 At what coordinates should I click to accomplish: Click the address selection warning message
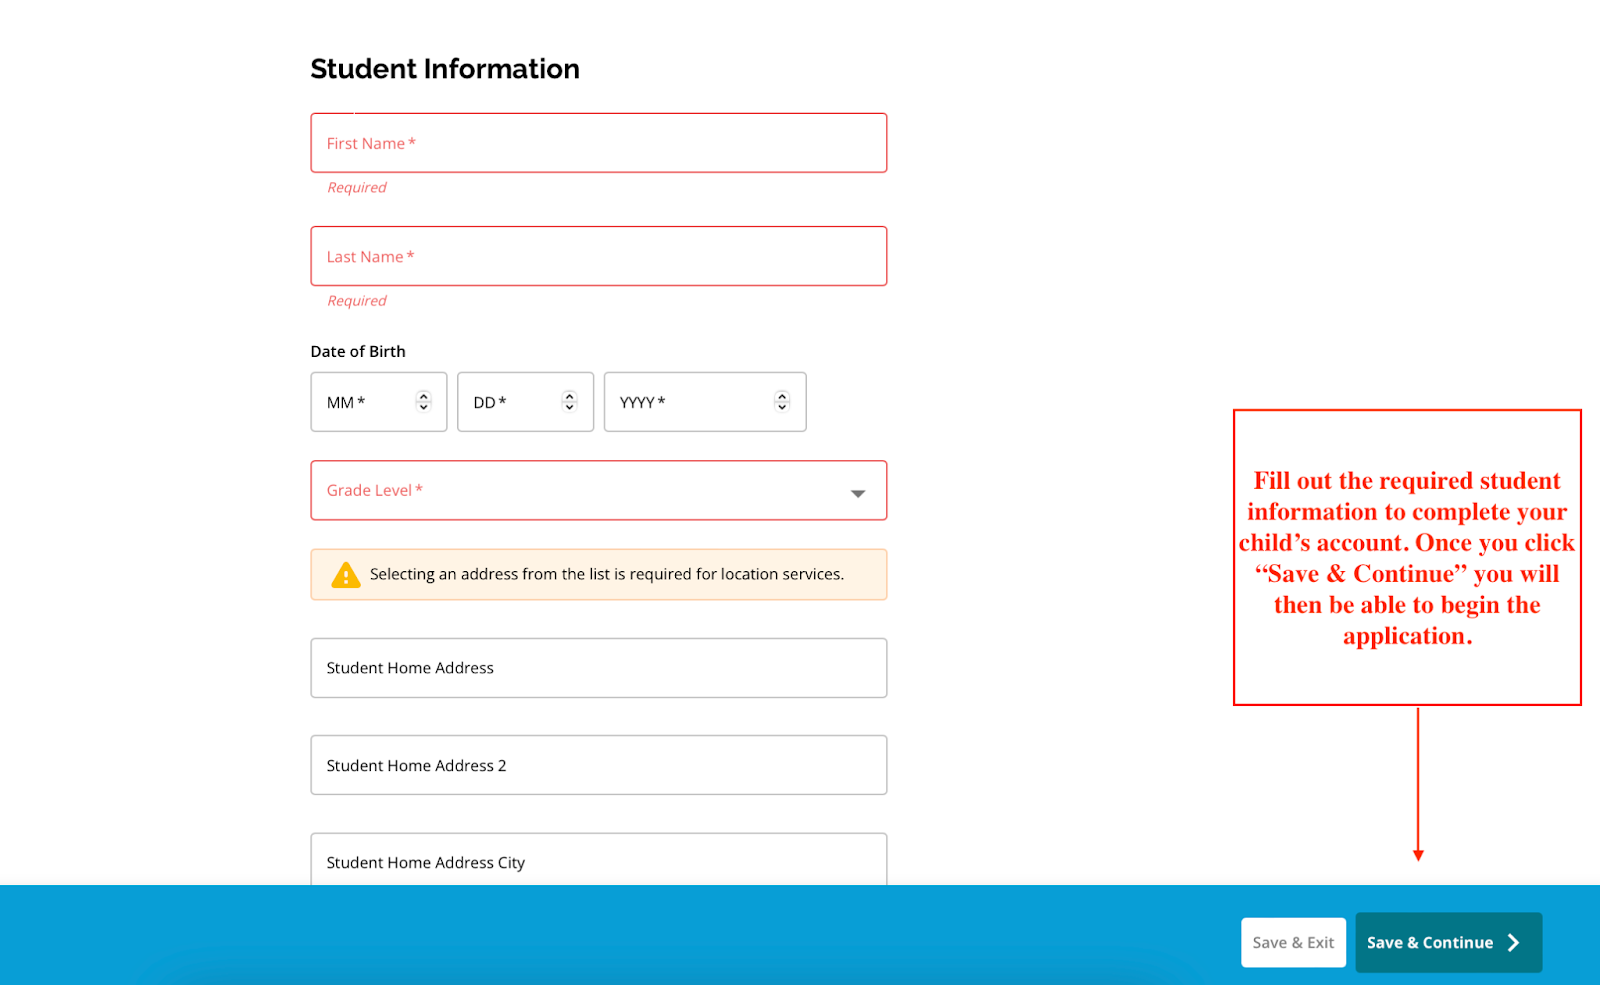pos(598,574)
